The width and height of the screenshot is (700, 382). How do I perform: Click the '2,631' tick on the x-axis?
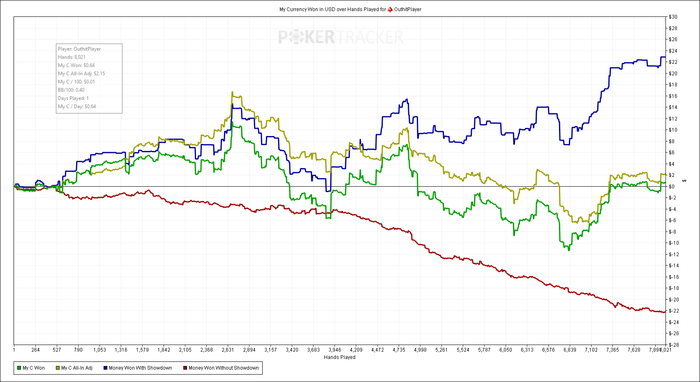click(228, 351)
